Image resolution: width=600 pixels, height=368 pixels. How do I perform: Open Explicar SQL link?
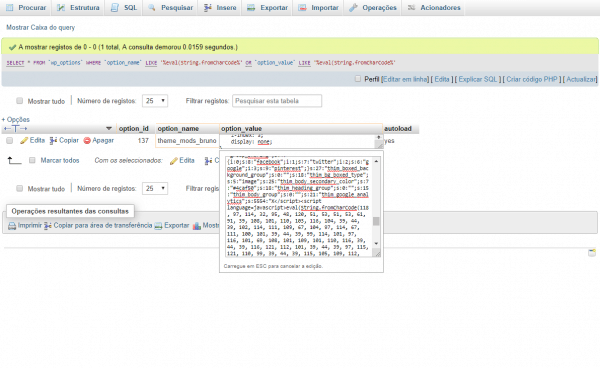click(478, 79)
